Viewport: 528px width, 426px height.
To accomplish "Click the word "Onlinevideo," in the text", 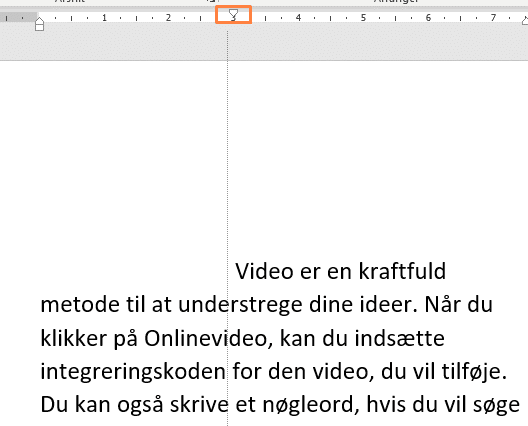I will pos(209,339).
